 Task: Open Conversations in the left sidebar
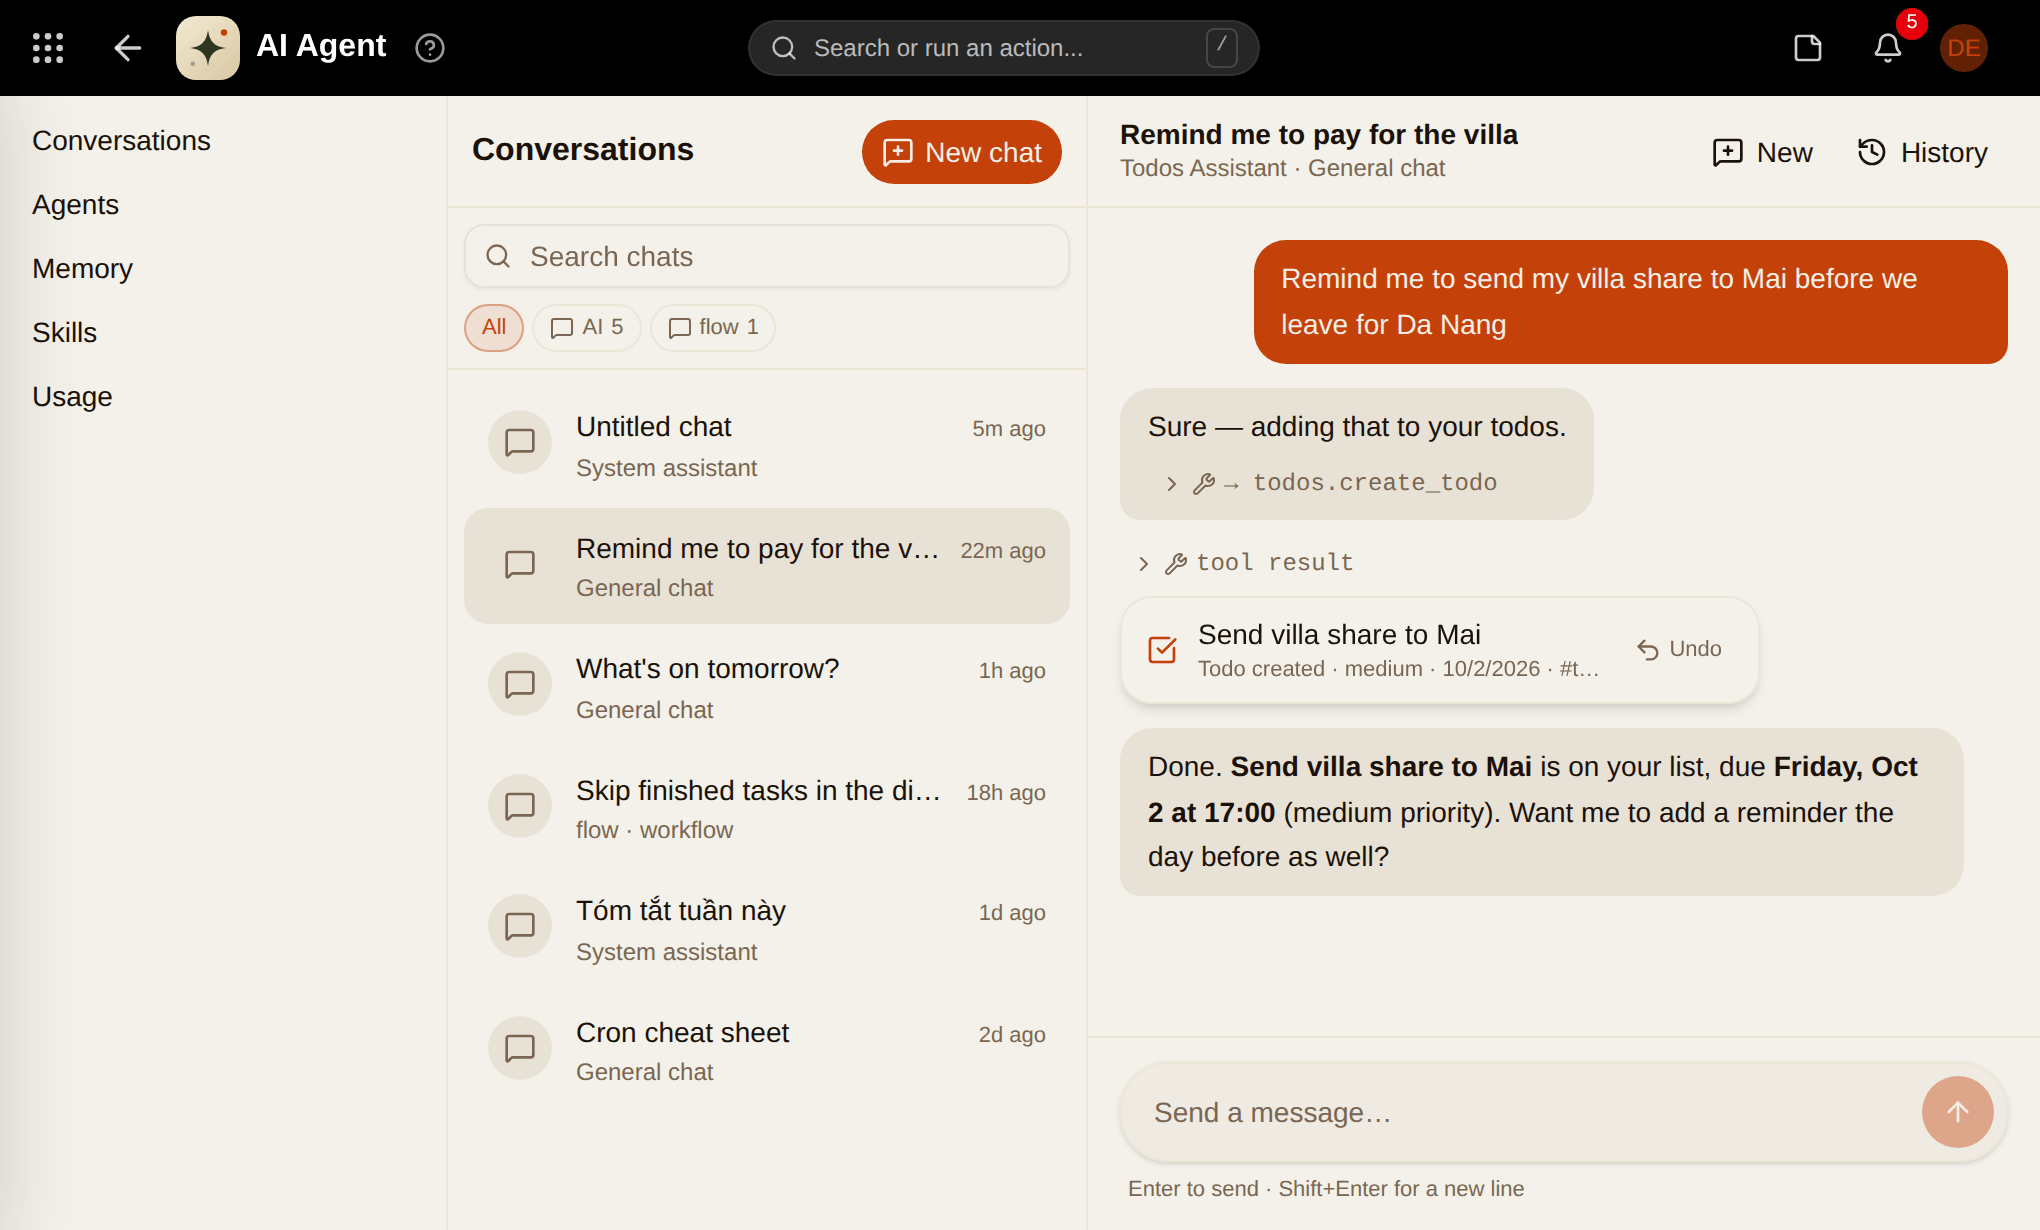tap(121, 141)
